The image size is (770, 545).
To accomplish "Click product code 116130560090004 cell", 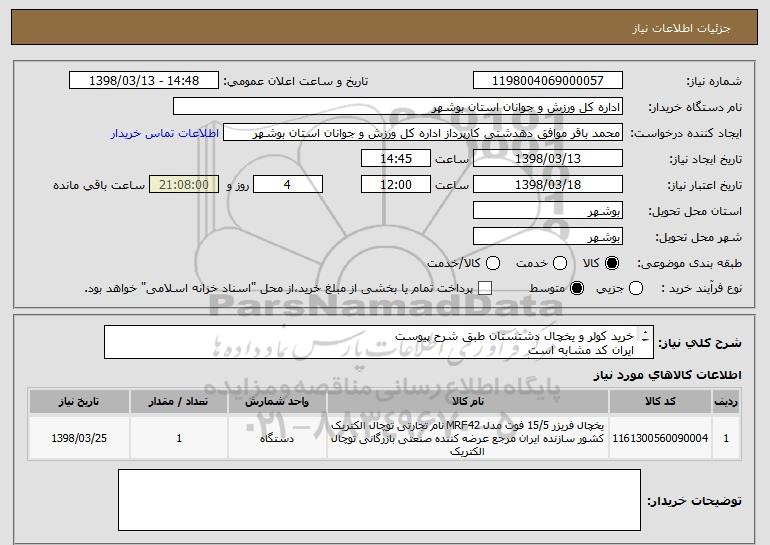I will [660, 438].
